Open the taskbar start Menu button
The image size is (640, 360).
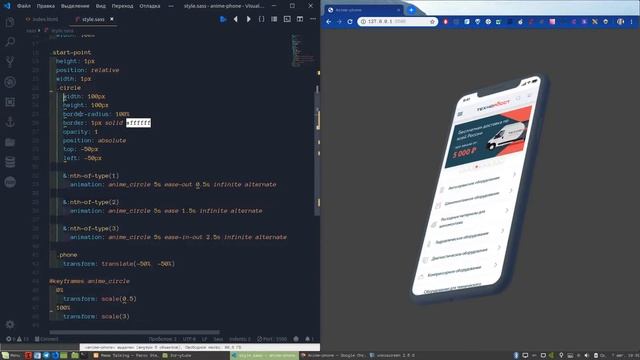[x=11, y=356]
